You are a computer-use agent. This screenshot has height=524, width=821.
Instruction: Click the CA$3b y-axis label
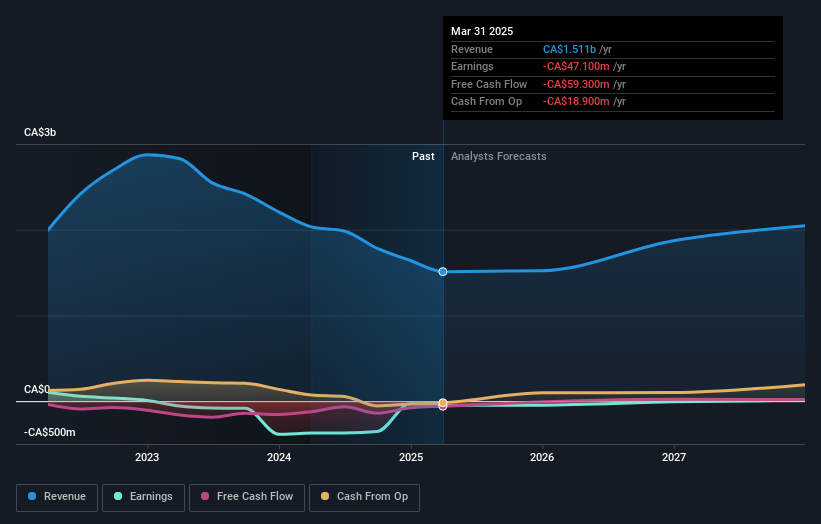(x=40, y=132)
